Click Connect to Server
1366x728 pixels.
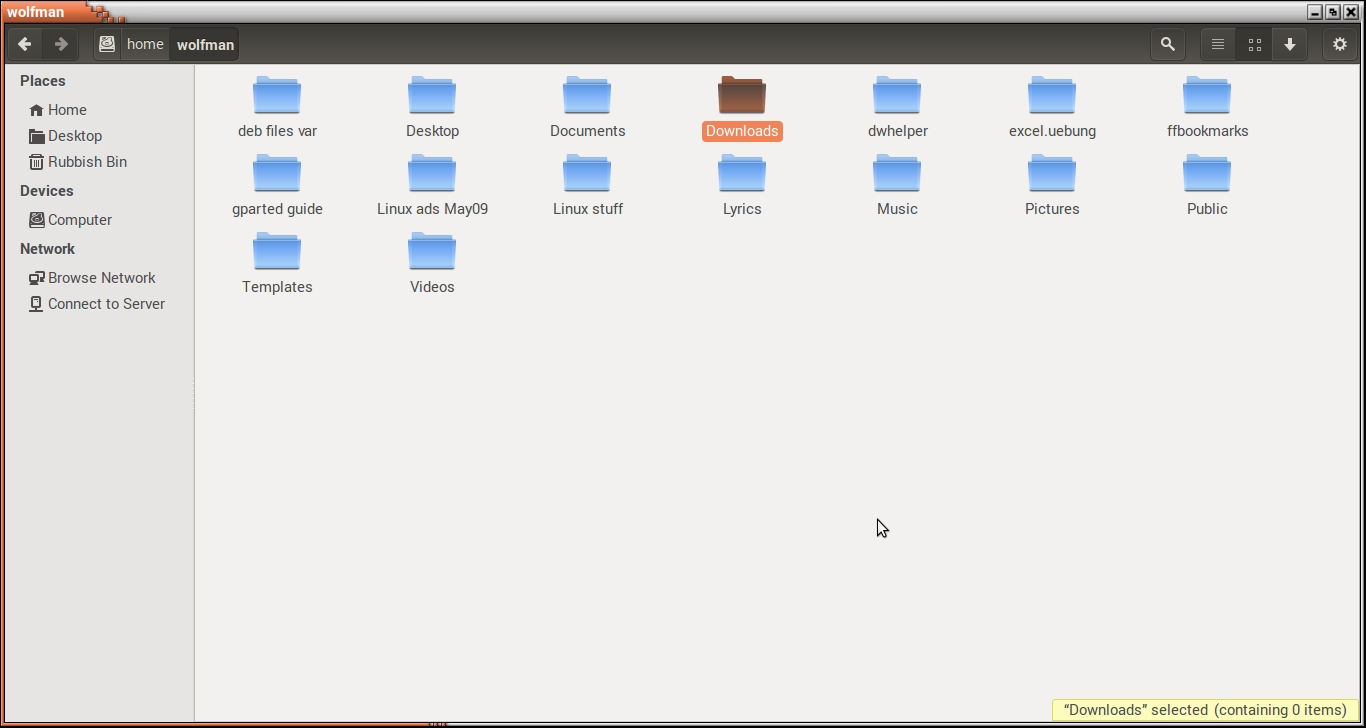(106, 304)
